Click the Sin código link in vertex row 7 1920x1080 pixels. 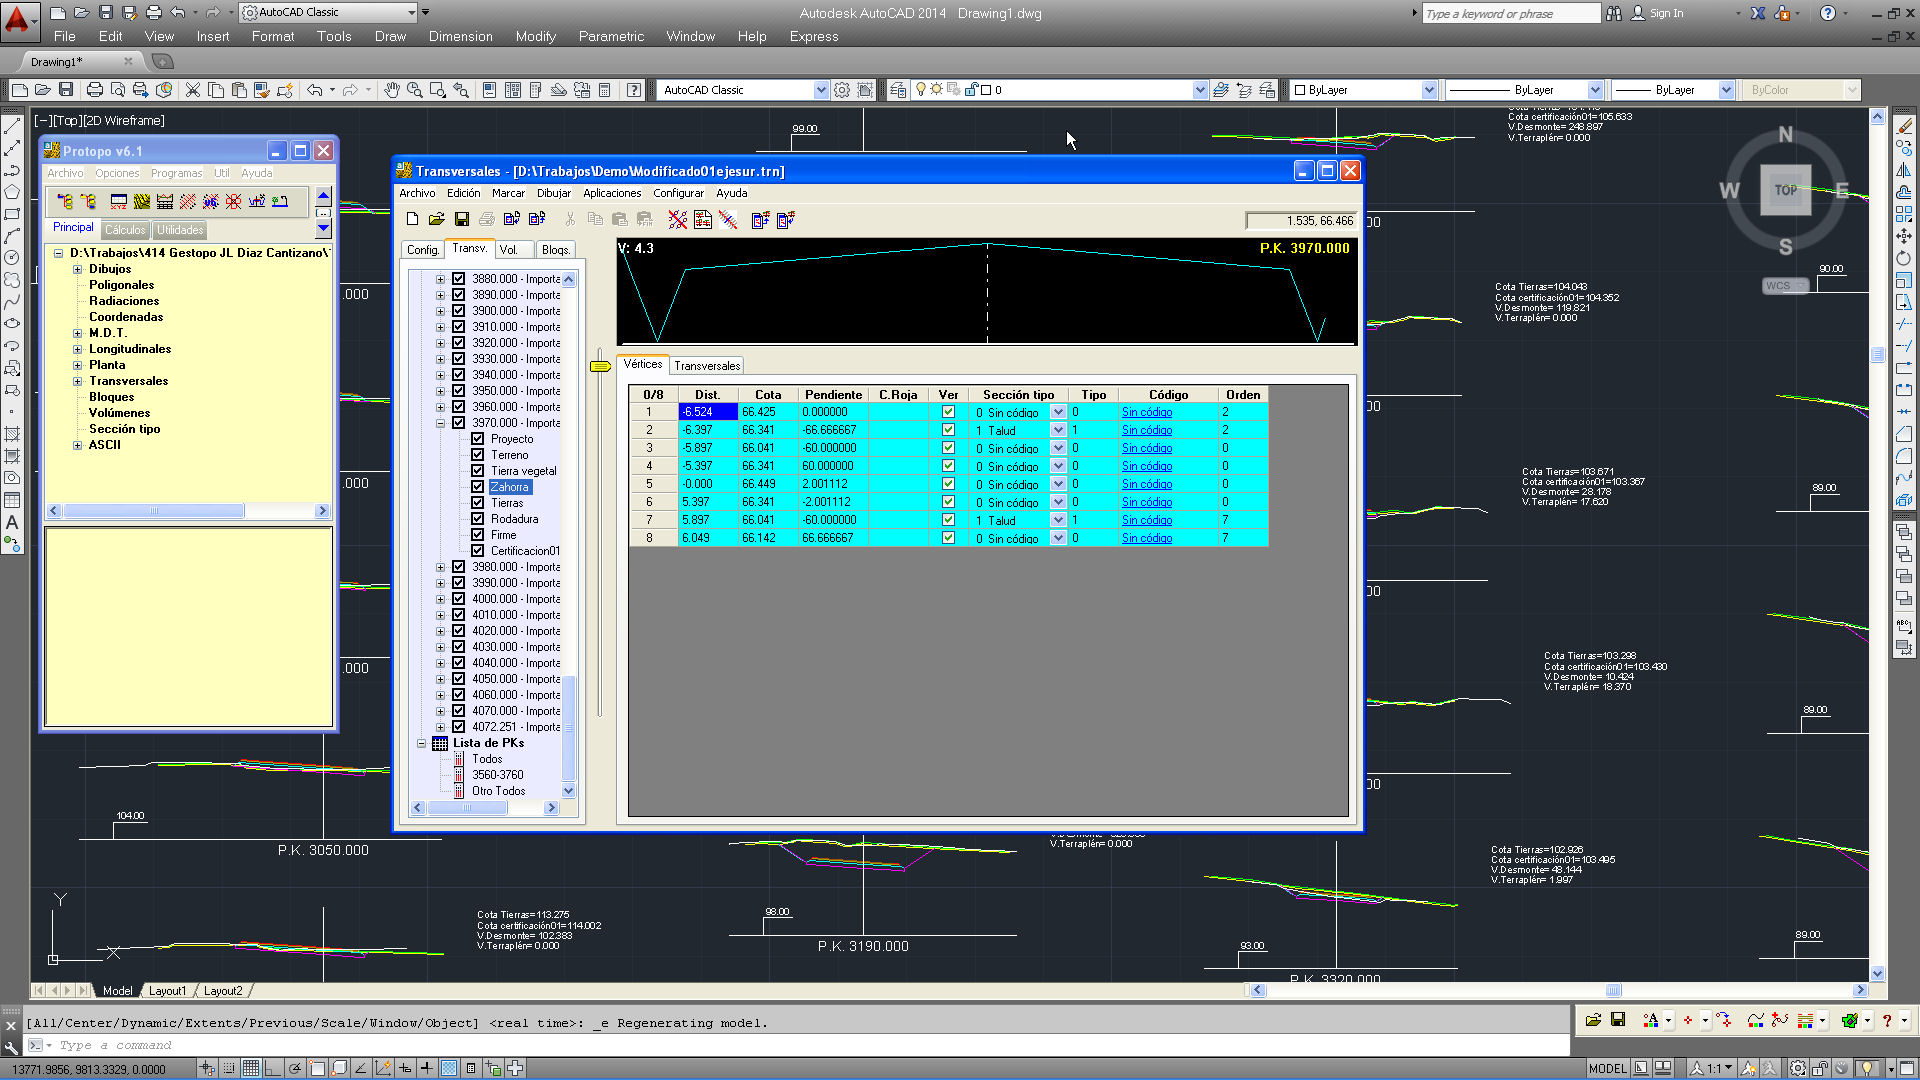[1147, 520]
